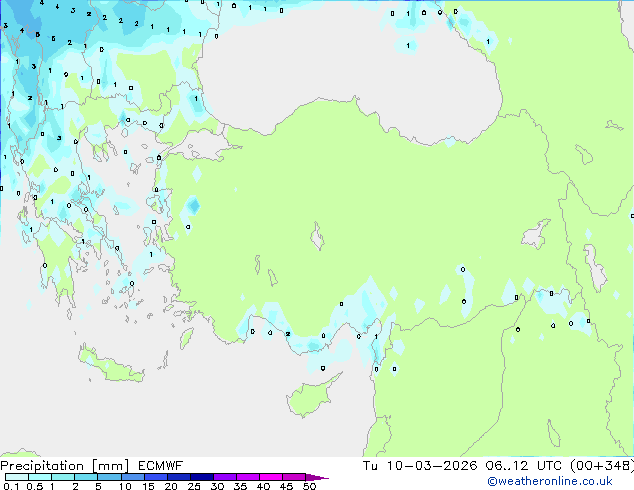The height and width of the screenshot is (490, 634).
Task: Click the 'ECMWF' model label
Action: click(x=161, y=466)
